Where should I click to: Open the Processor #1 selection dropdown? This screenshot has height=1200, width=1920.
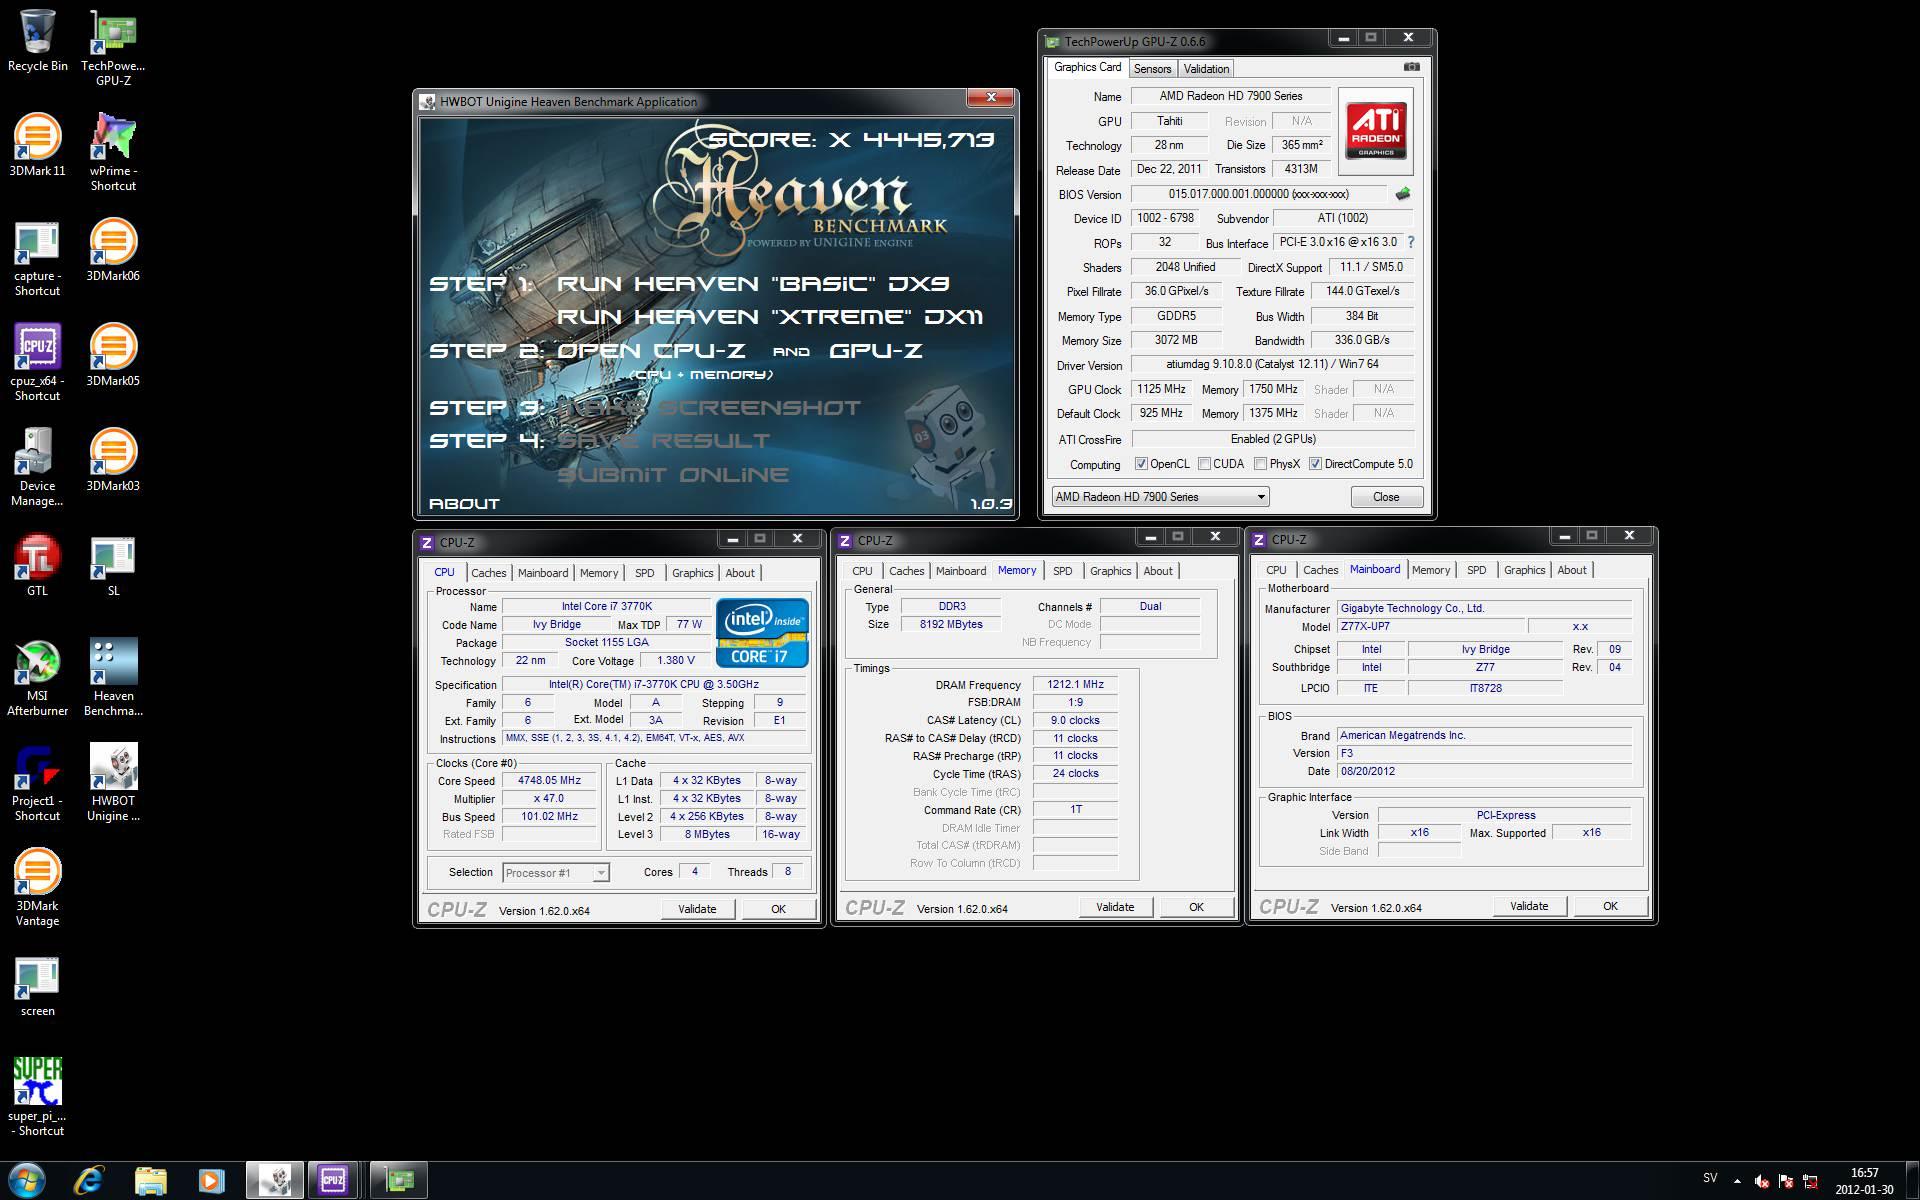pyautogui.click(x=555, y=873)
